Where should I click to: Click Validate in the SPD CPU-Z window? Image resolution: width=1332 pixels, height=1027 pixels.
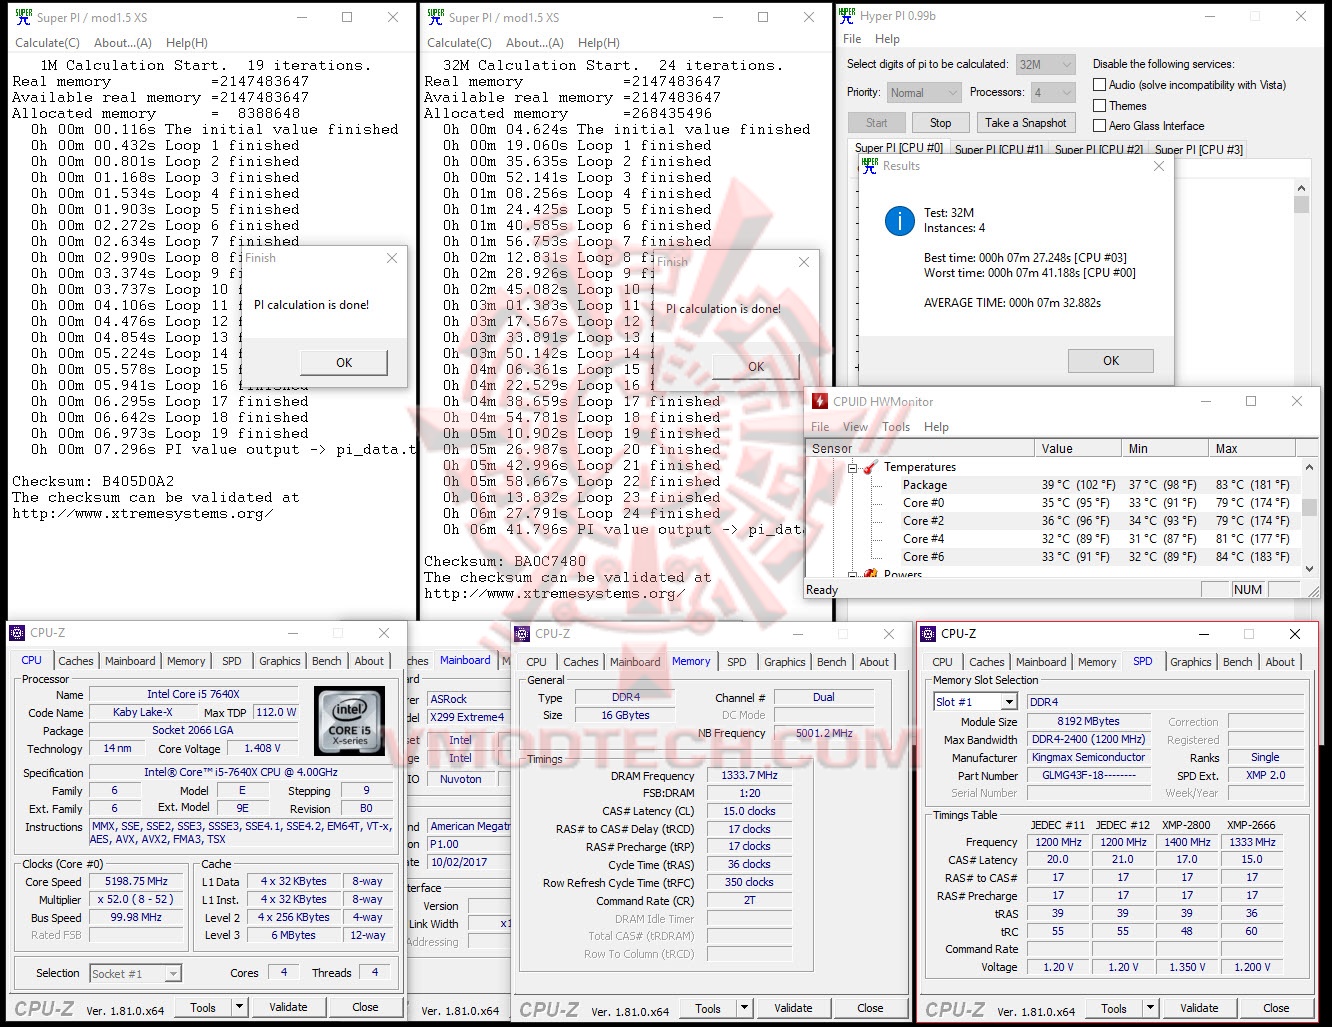click(1199, 1008)
